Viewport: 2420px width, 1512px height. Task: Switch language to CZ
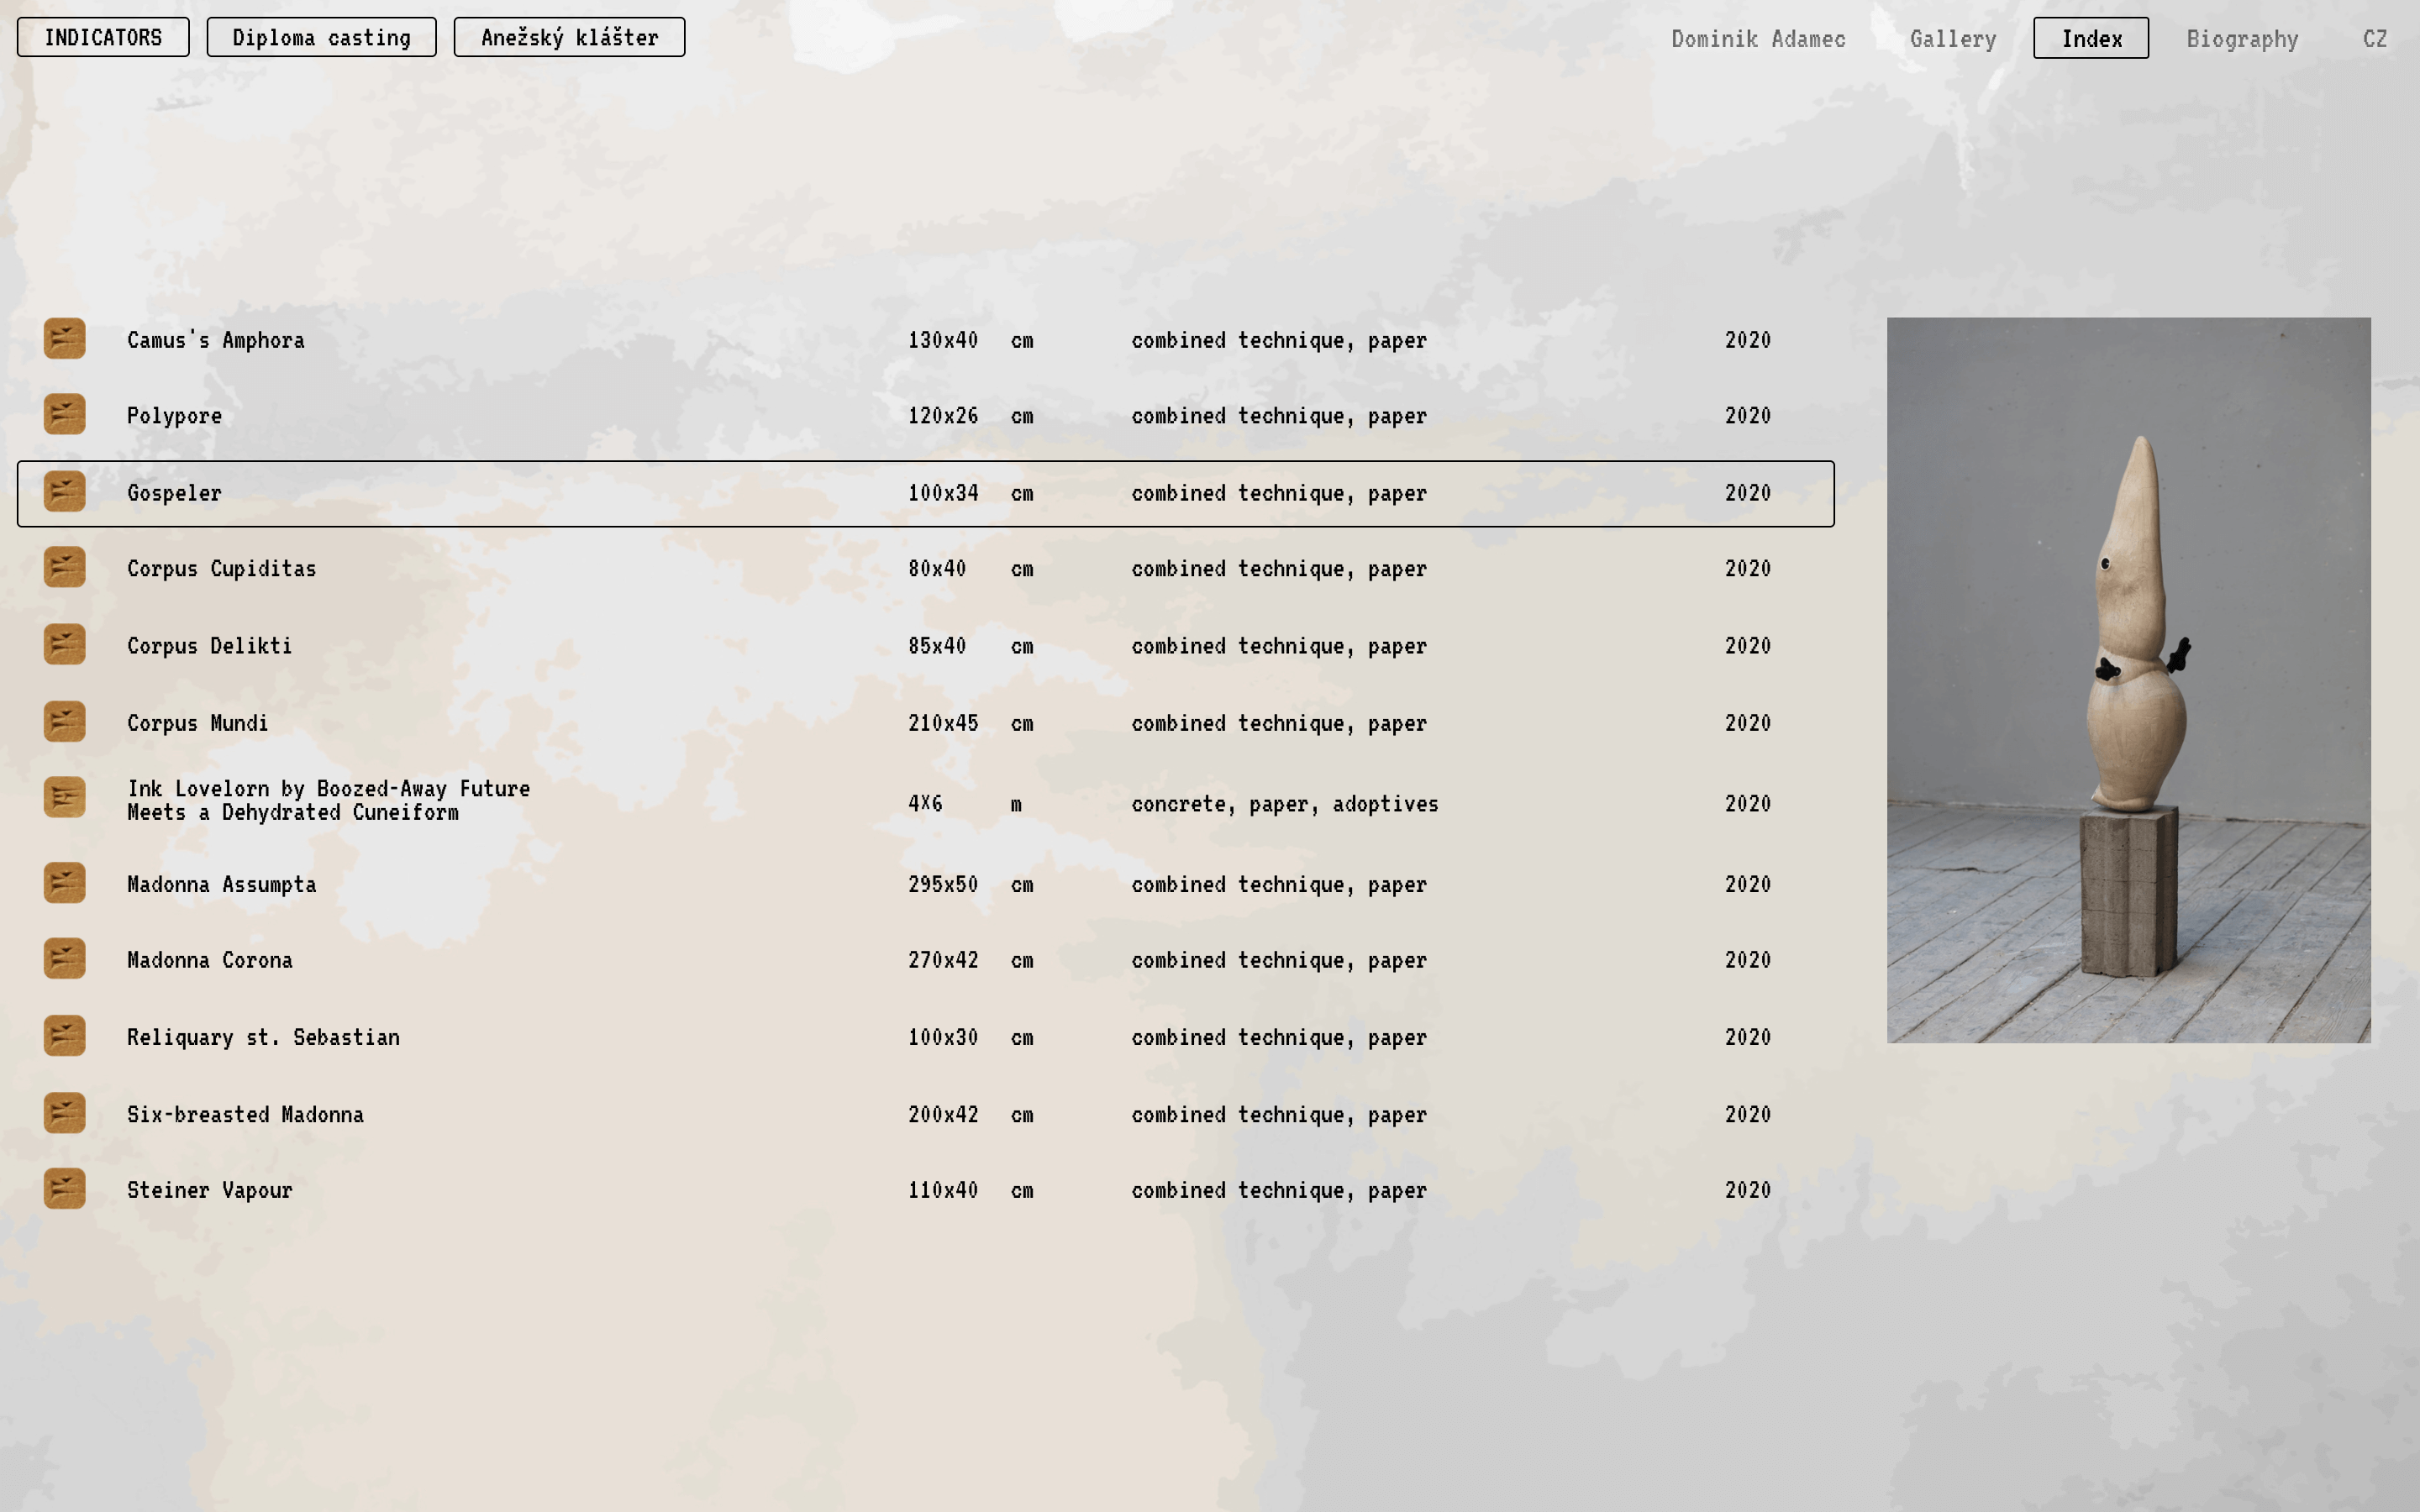tap(2375, 39)
